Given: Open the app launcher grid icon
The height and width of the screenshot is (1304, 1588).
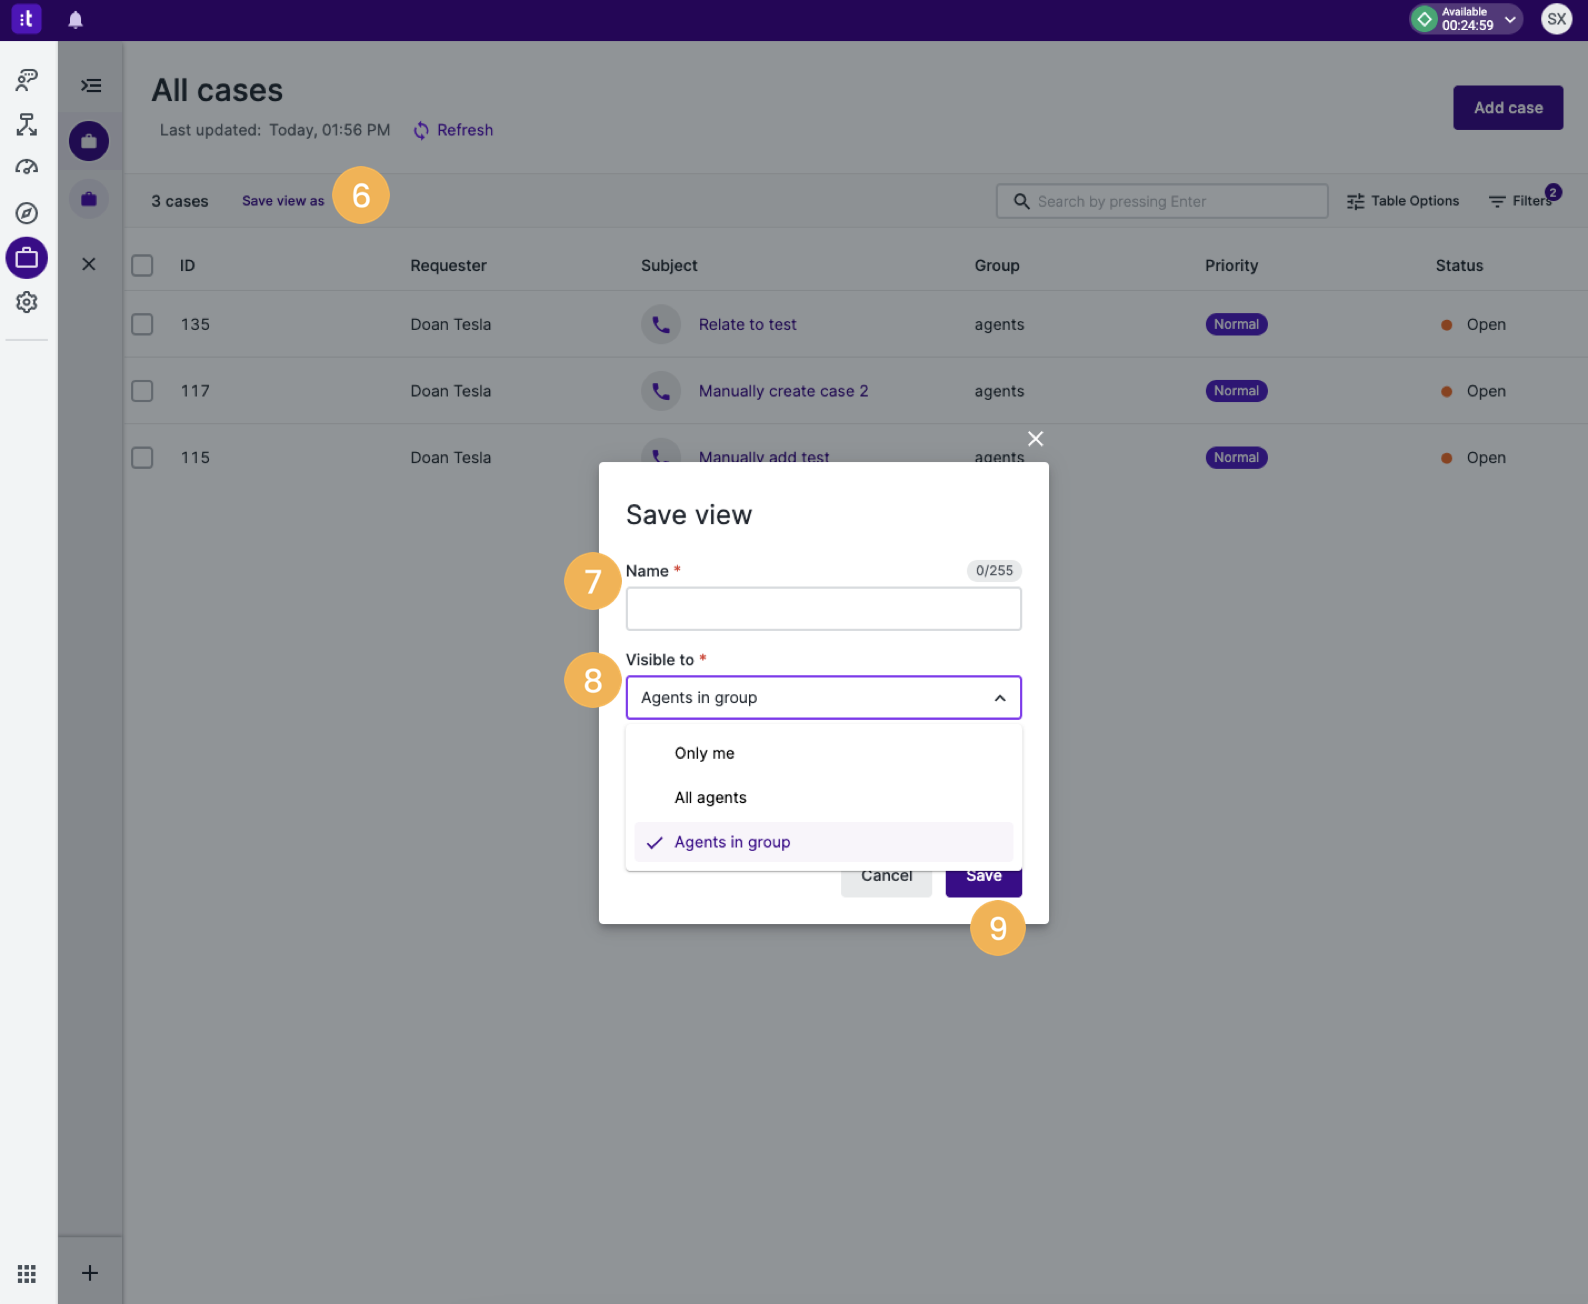Looking at the screenshot, I should coord(27,1273).
